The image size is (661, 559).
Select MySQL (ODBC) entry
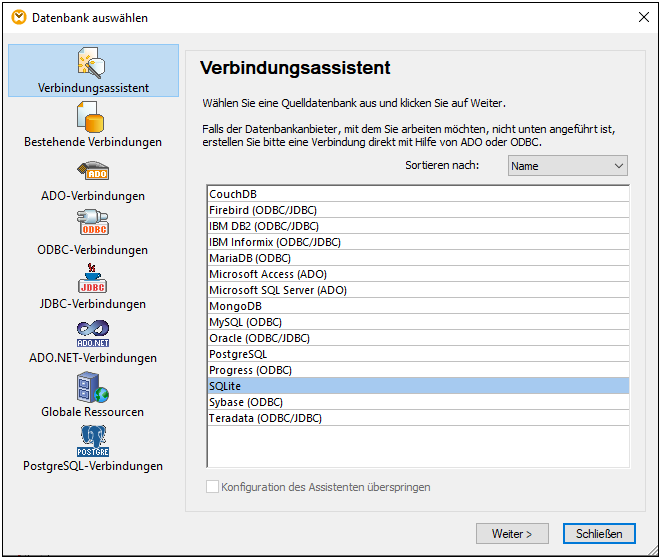418,322
